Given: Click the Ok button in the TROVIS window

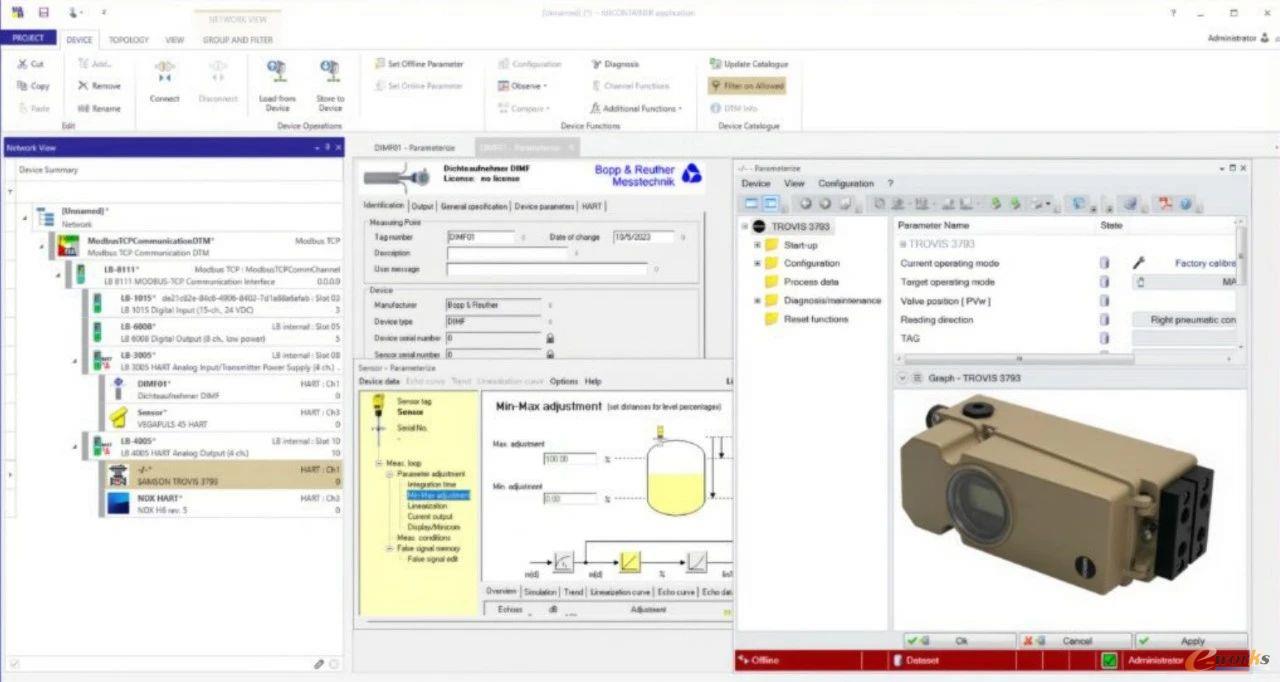Looking at the screenshot, I should (x=960, y=641).
